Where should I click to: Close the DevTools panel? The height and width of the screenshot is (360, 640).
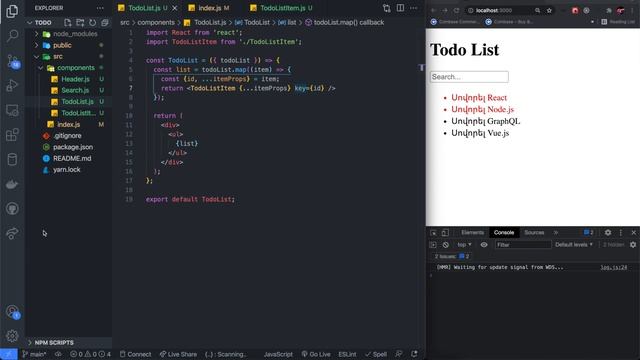tap(633, 233)
